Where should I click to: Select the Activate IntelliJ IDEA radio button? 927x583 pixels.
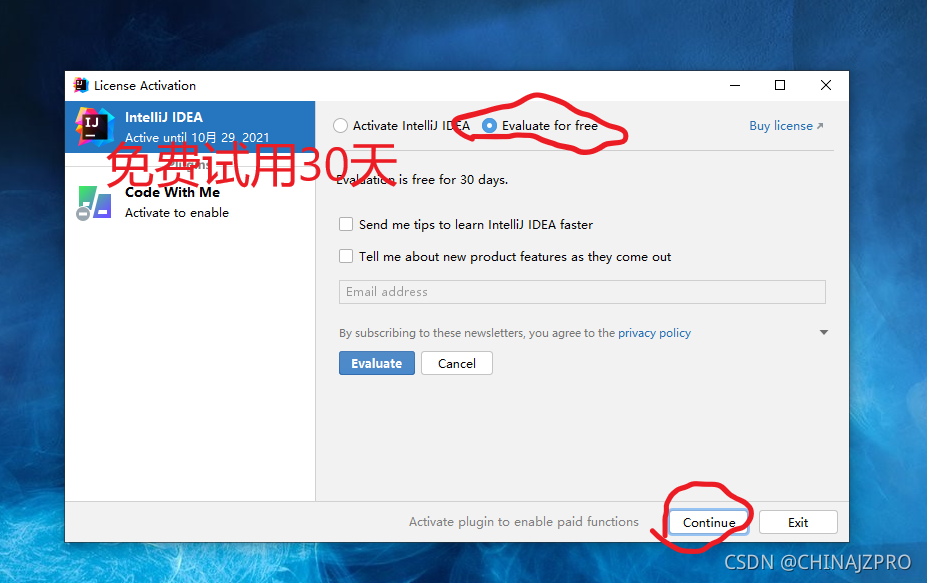point(341,125)
